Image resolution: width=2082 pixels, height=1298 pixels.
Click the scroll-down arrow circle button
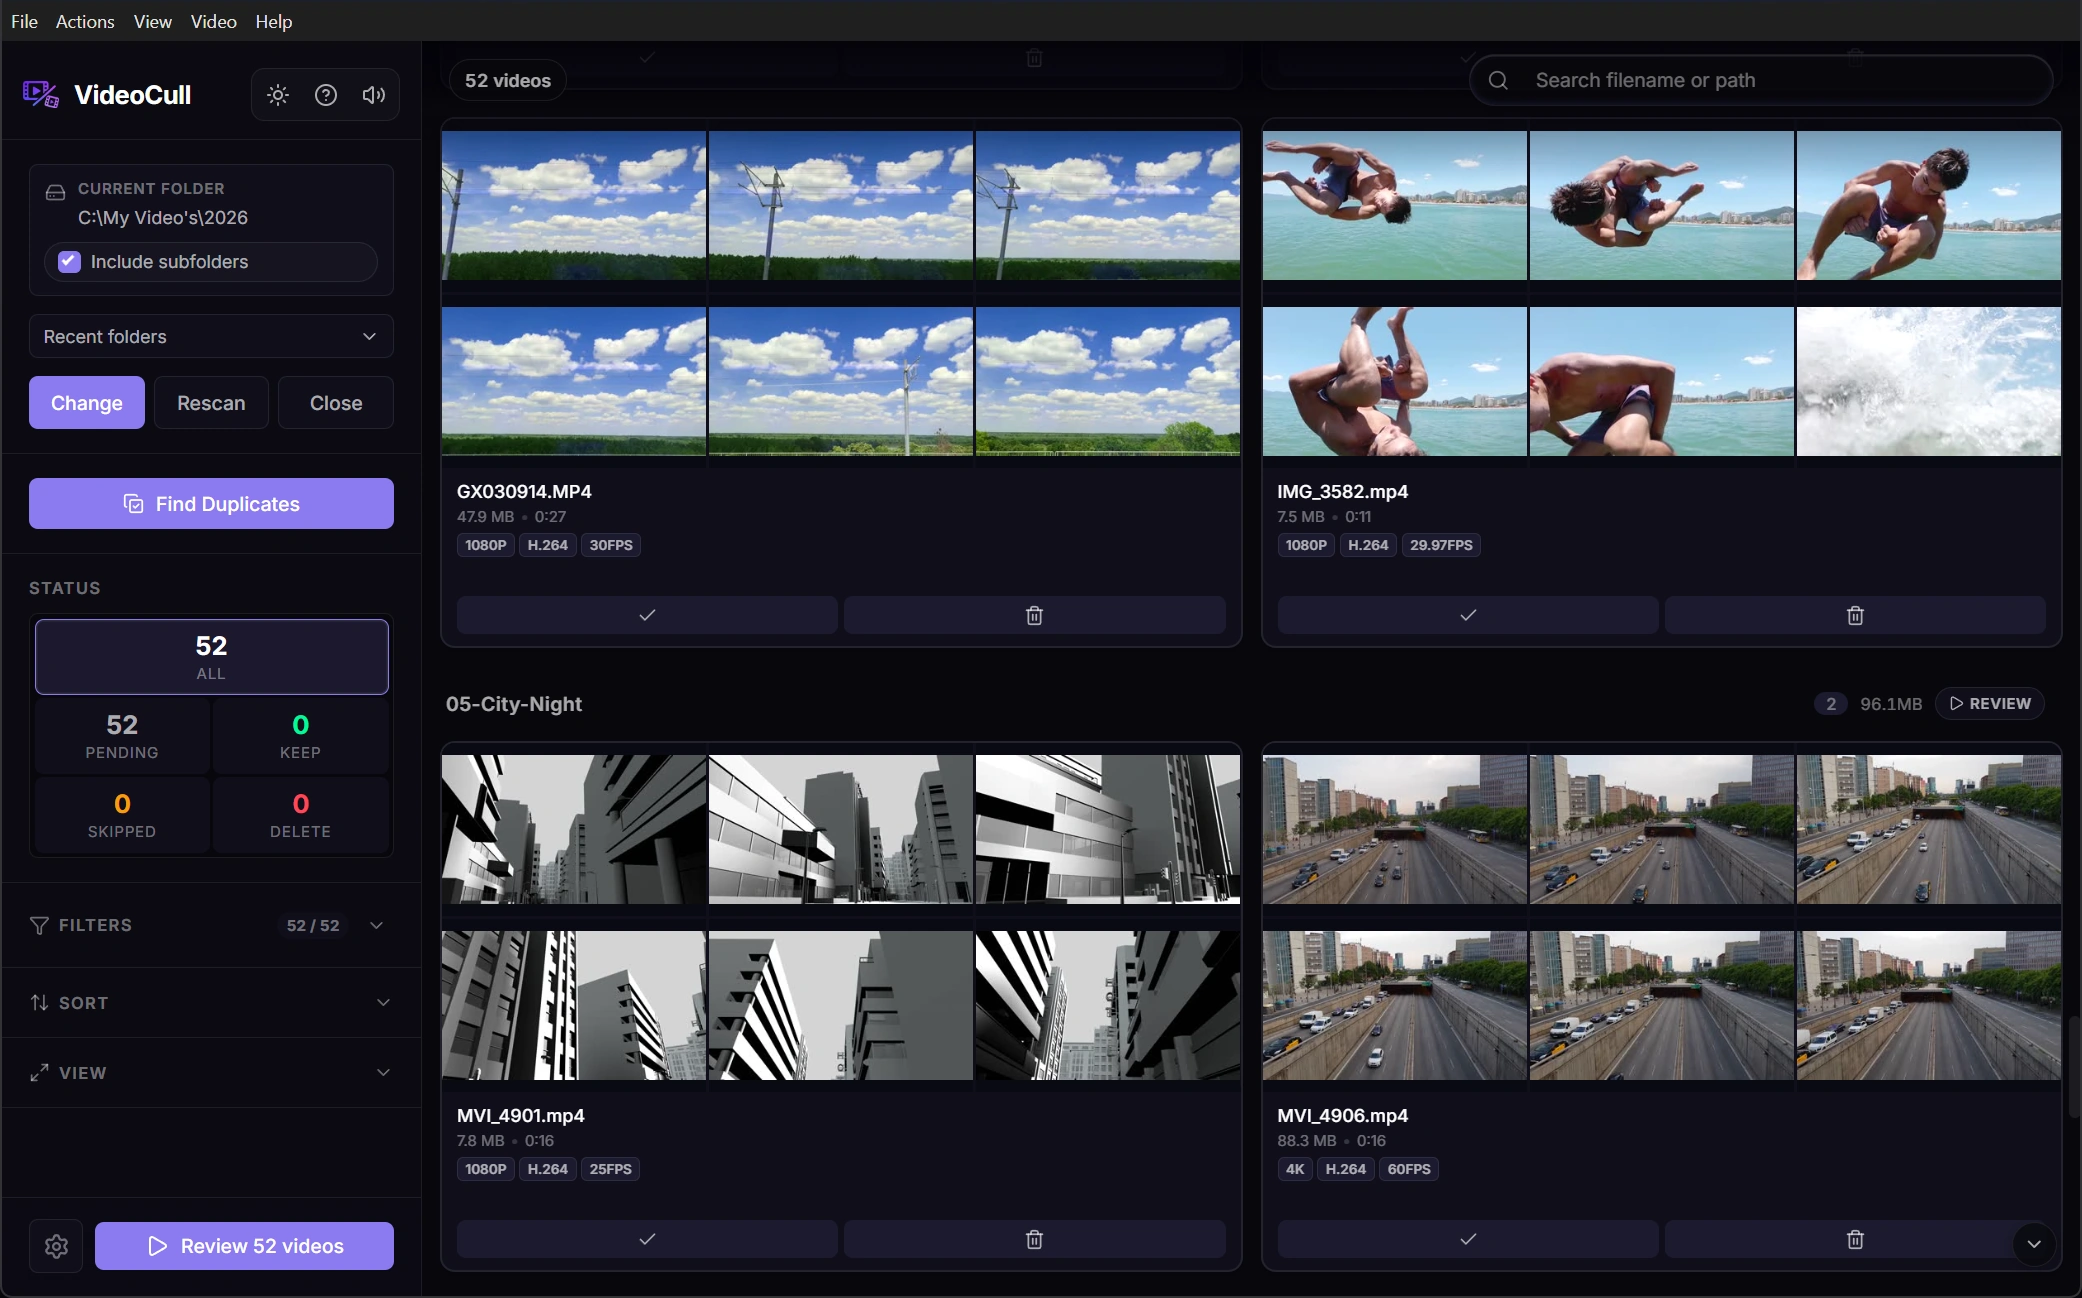point(2034,1244)
